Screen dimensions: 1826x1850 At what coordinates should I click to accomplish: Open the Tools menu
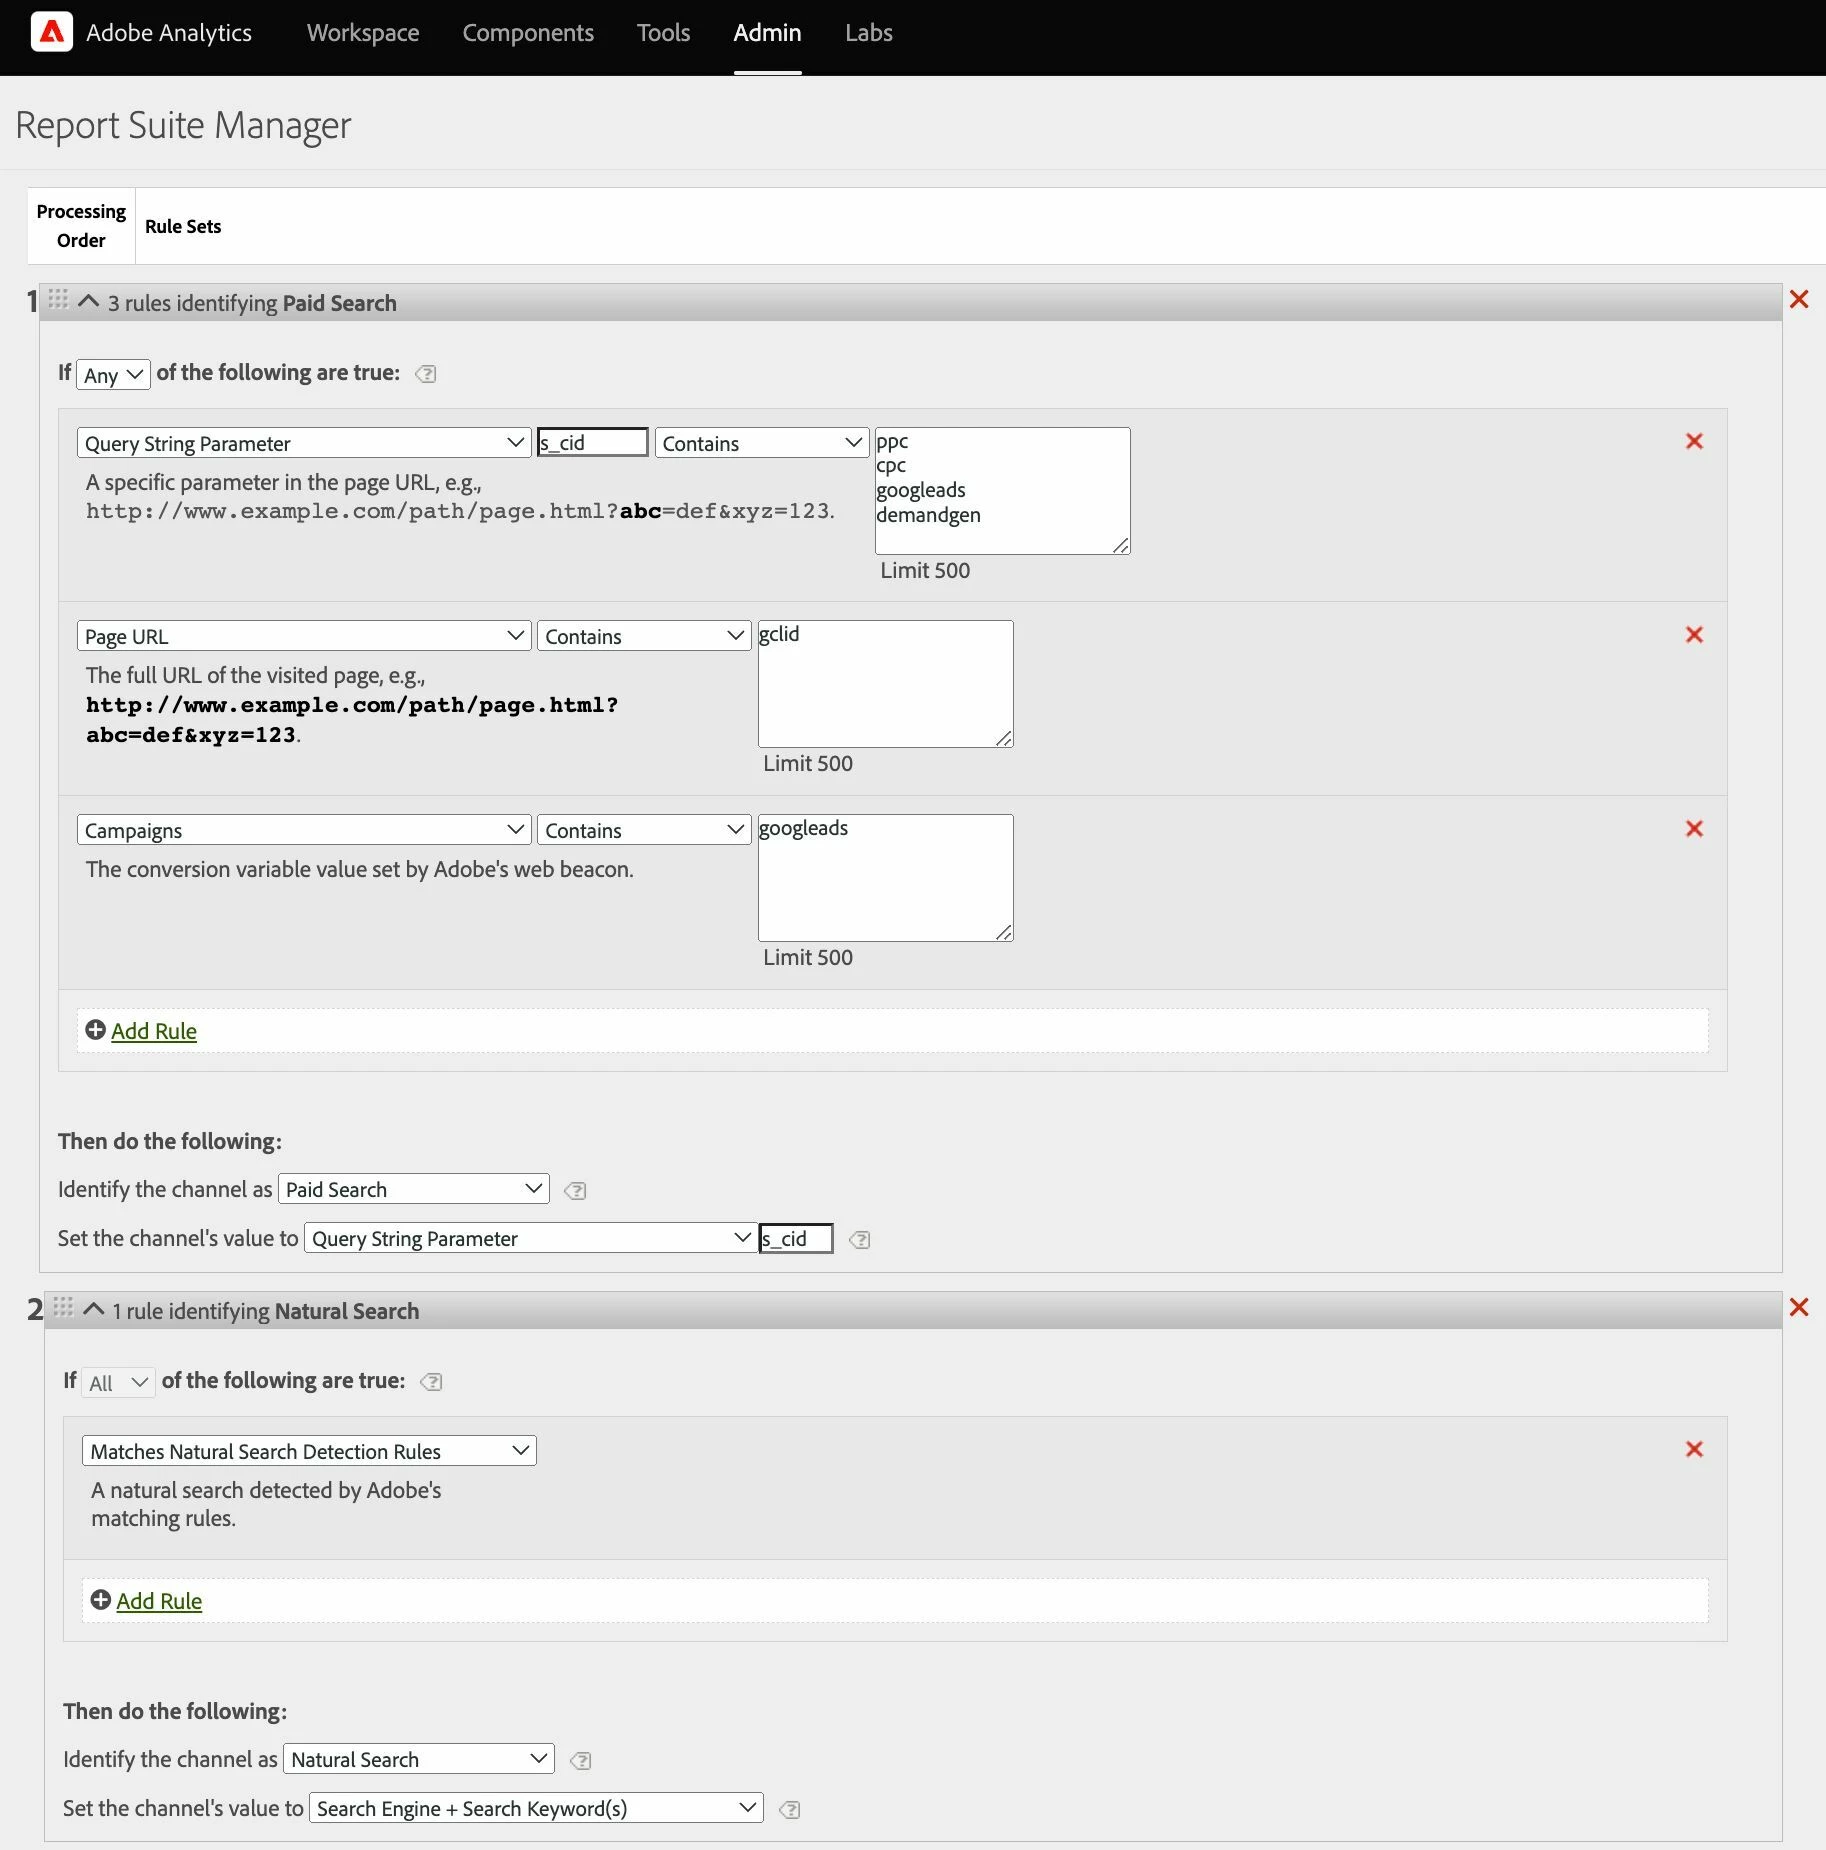tap(664, 33)
